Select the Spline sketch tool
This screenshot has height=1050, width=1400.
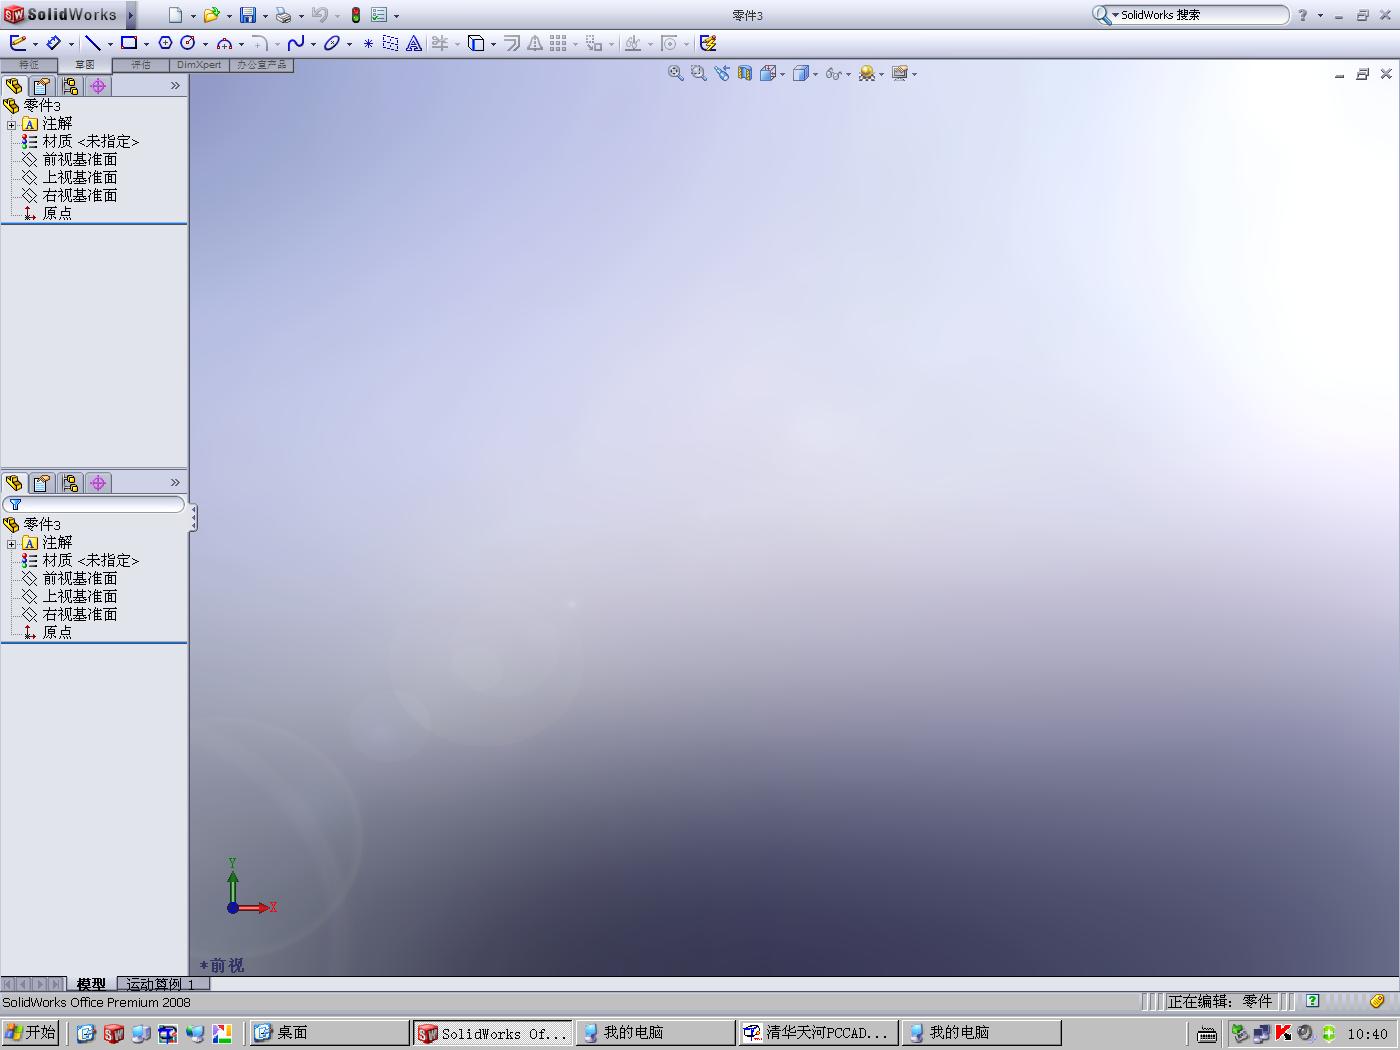pyautogui.click(x=296, y=43)
